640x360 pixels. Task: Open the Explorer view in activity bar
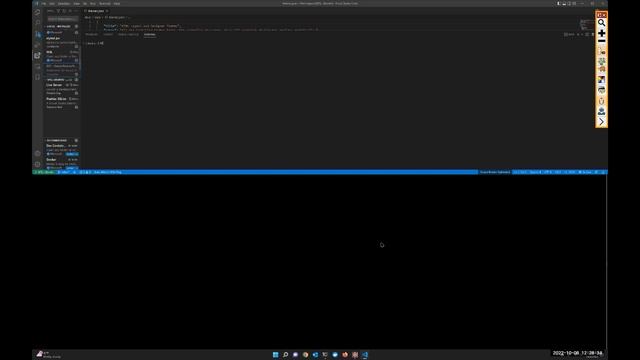(38, 12)
